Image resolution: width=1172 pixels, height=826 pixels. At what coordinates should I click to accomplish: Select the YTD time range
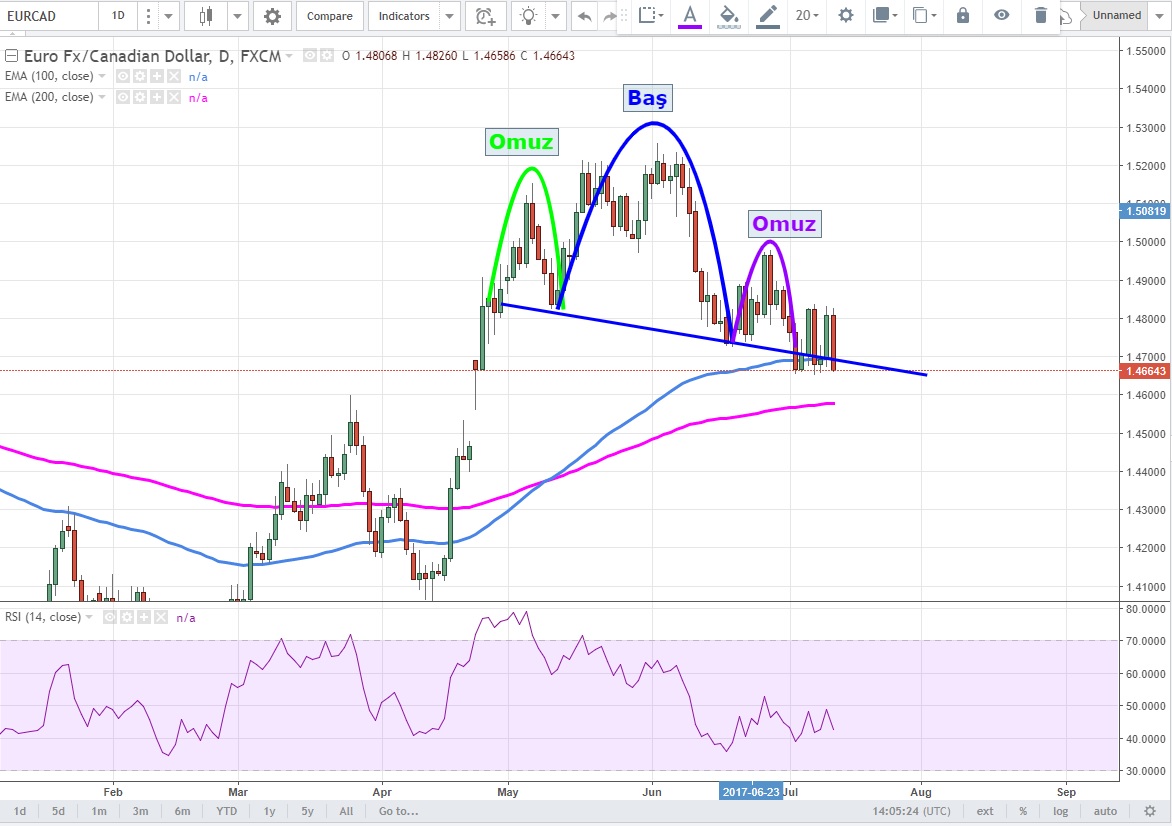coord(226,811)
